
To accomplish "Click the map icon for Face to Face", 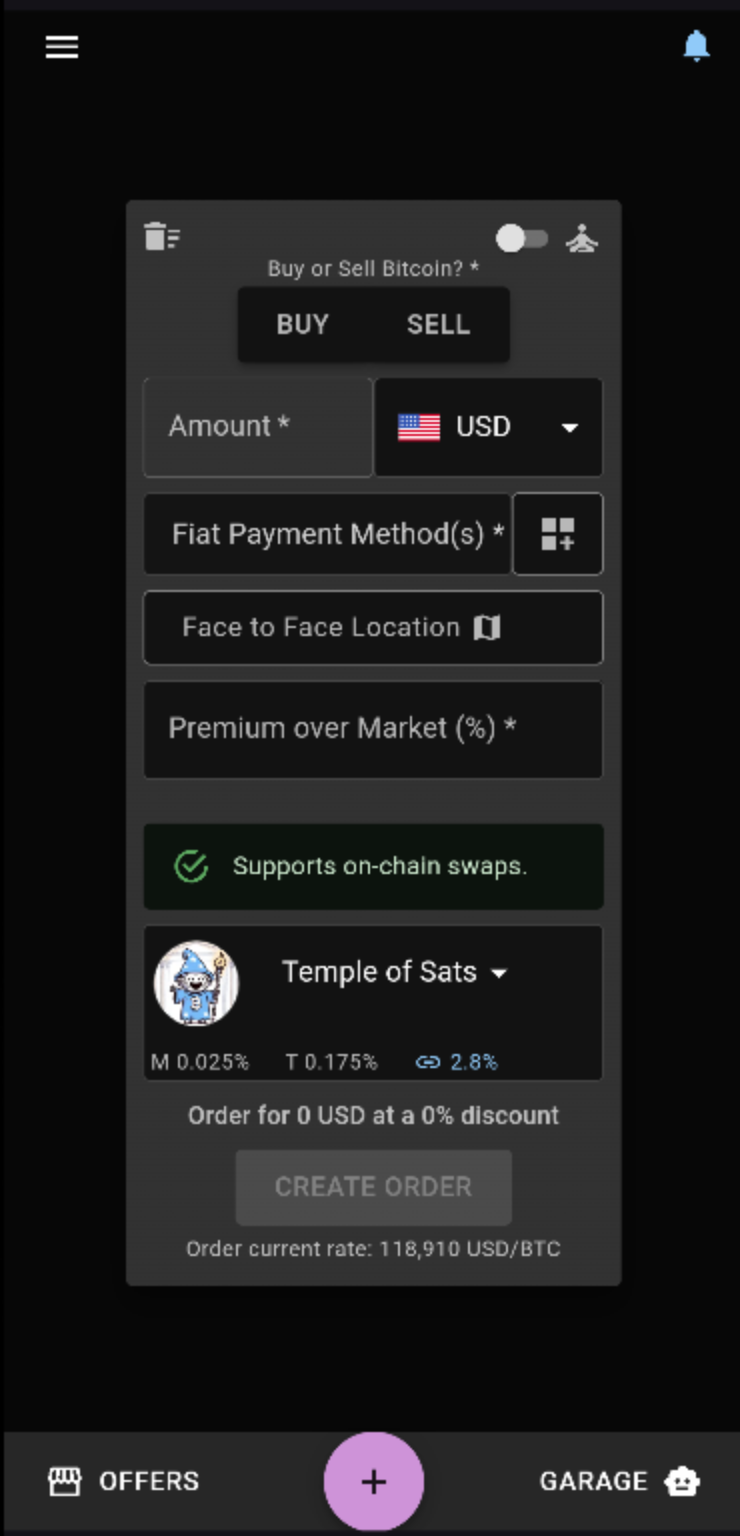I will point(487,628).
